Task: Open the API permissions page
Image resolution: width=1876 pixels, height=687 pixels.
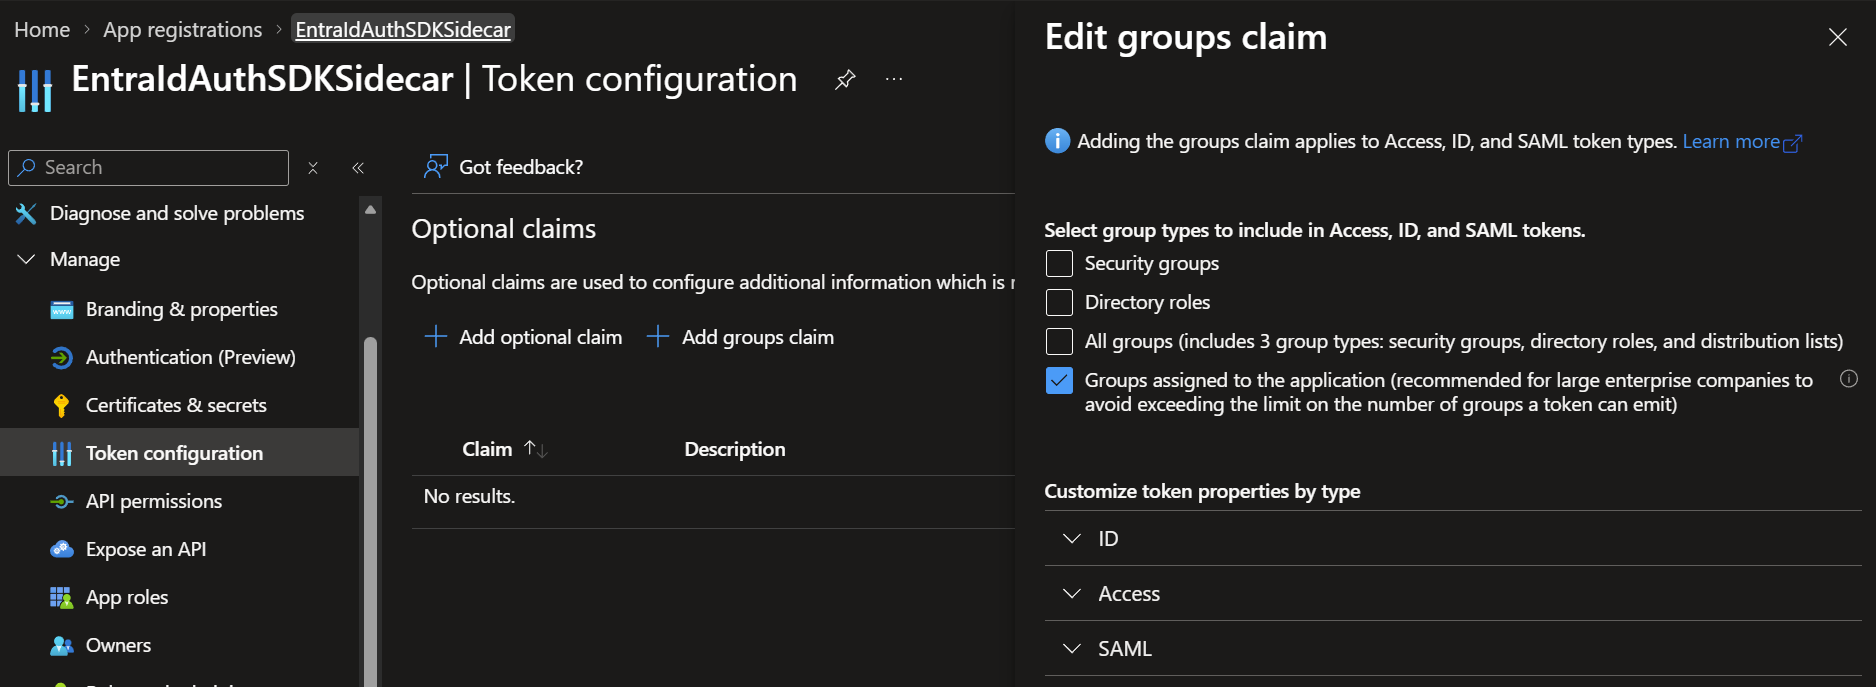Action: point(154,502)
